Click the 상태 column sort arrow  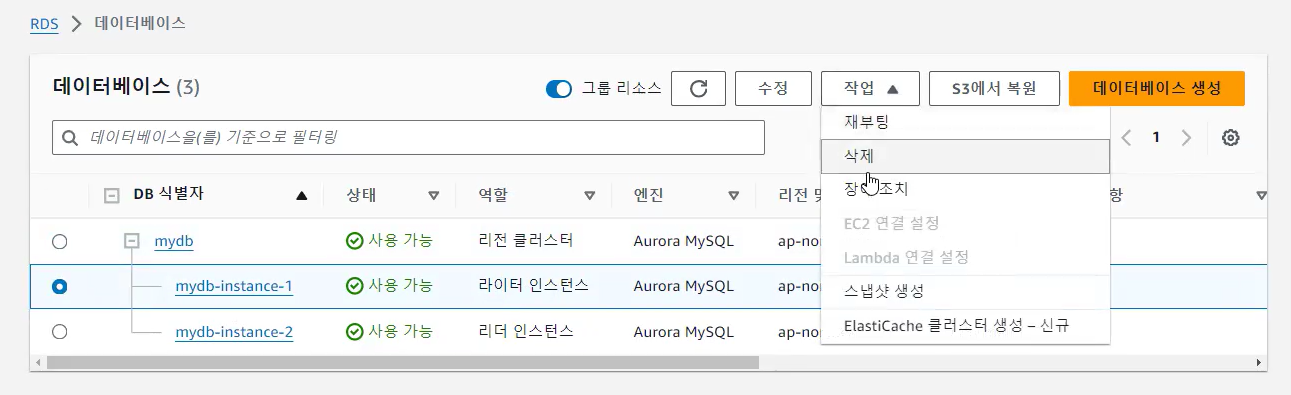433,195
